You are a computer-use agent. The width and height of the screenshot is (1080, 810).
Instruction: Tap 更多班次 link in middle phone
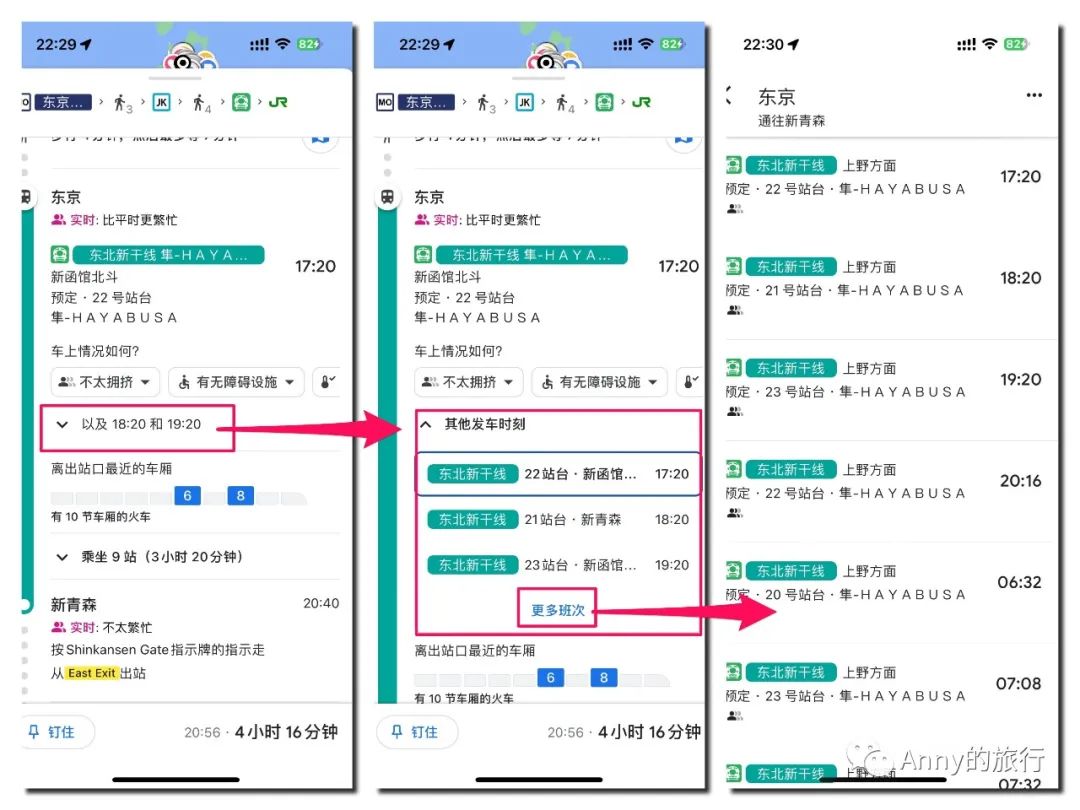click(x=558, y=610)
